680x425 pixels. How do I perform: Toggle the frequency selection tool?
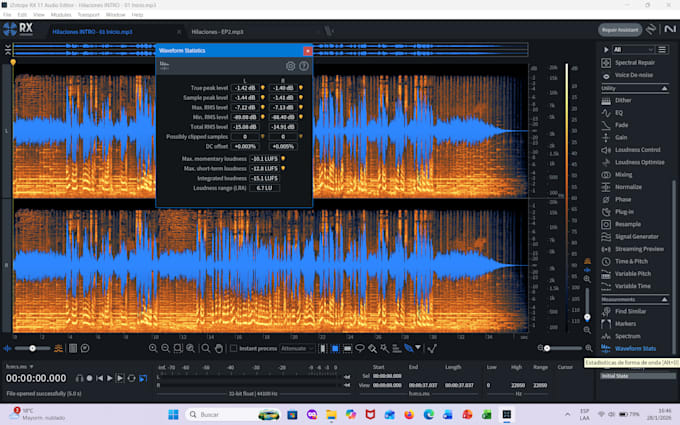click(347, 348)
